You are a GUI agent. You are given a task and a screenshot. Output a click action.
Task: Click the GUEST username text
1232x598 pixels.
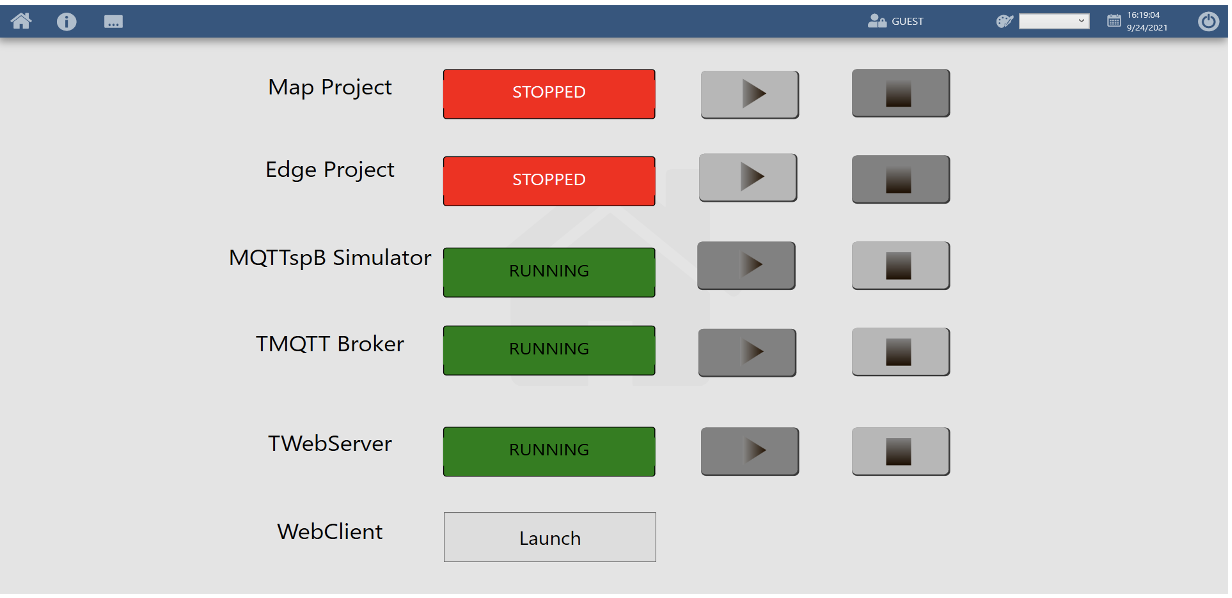(x=908, y=22)
